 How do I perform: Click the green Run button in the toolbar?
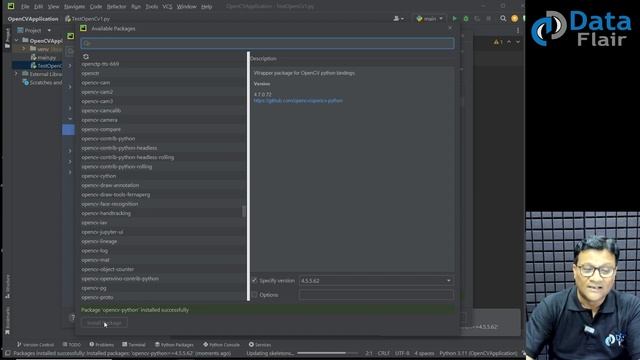tap(454, 18)
